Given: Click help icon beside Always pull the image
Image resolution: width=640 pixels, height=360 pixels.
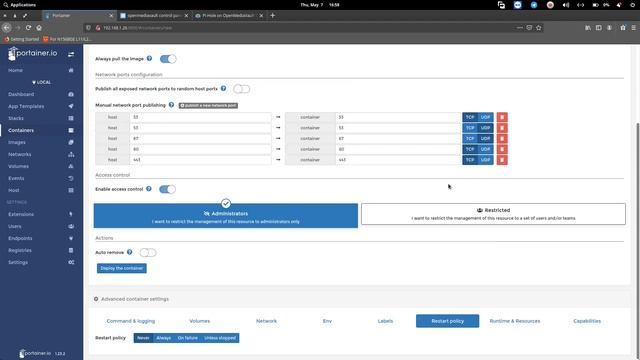Looking at the screenshot, I should (149, 58).
